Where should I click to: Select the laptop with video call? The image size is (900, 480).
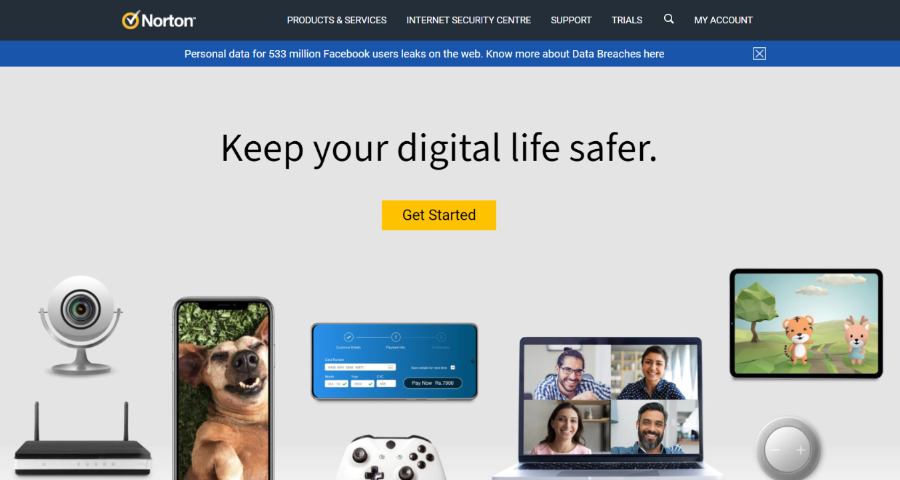point(610,408)
